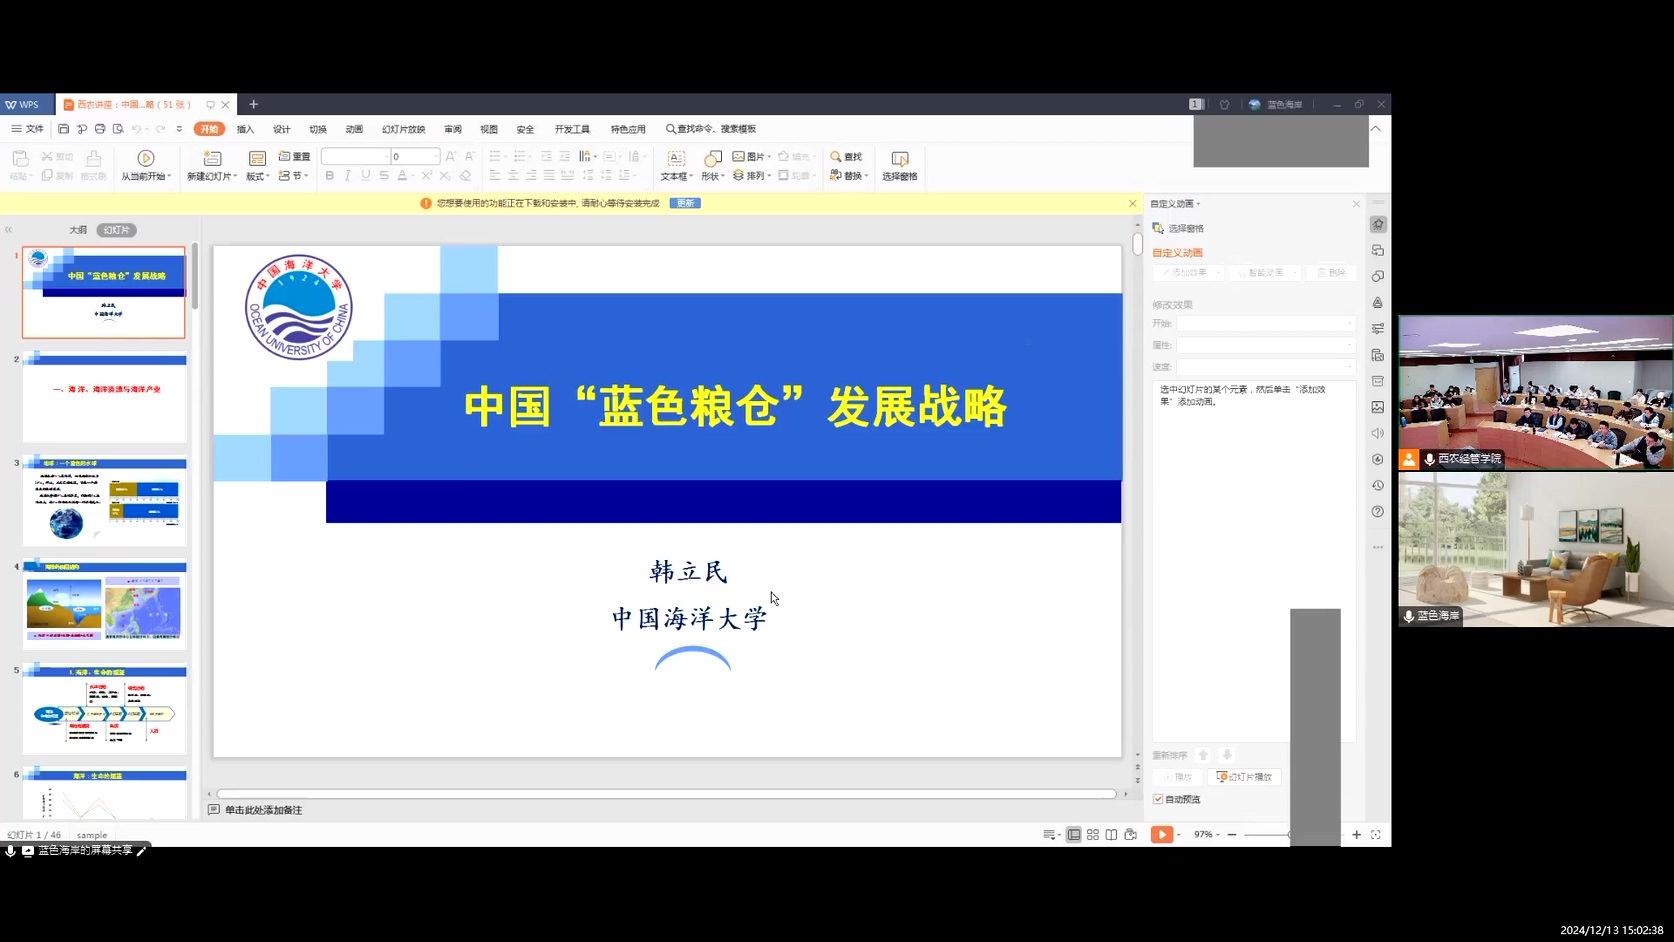
Task: Switch to normal view mode
Action: pos(1074,835)
